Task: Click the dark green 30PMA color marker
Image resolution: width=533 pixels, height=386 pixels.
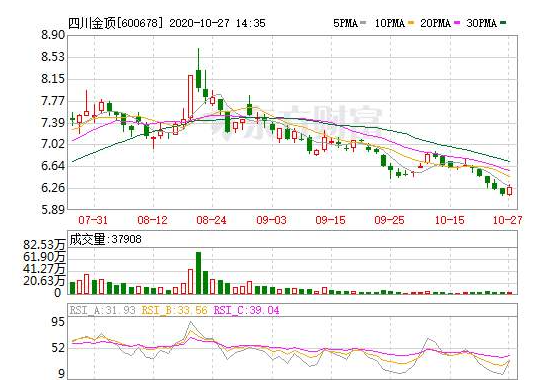Action: (x=503, y=23)
